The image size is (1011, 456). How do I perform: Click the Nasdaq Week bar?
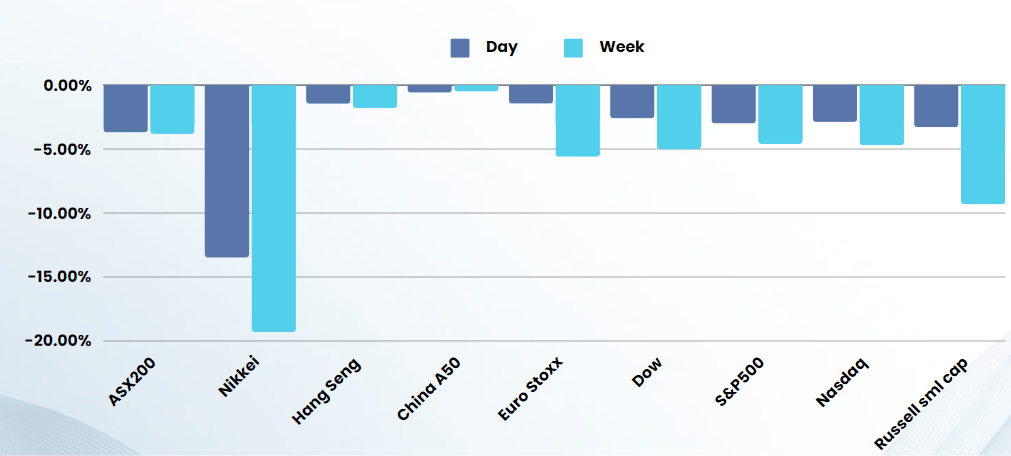(x=881, y=115)
